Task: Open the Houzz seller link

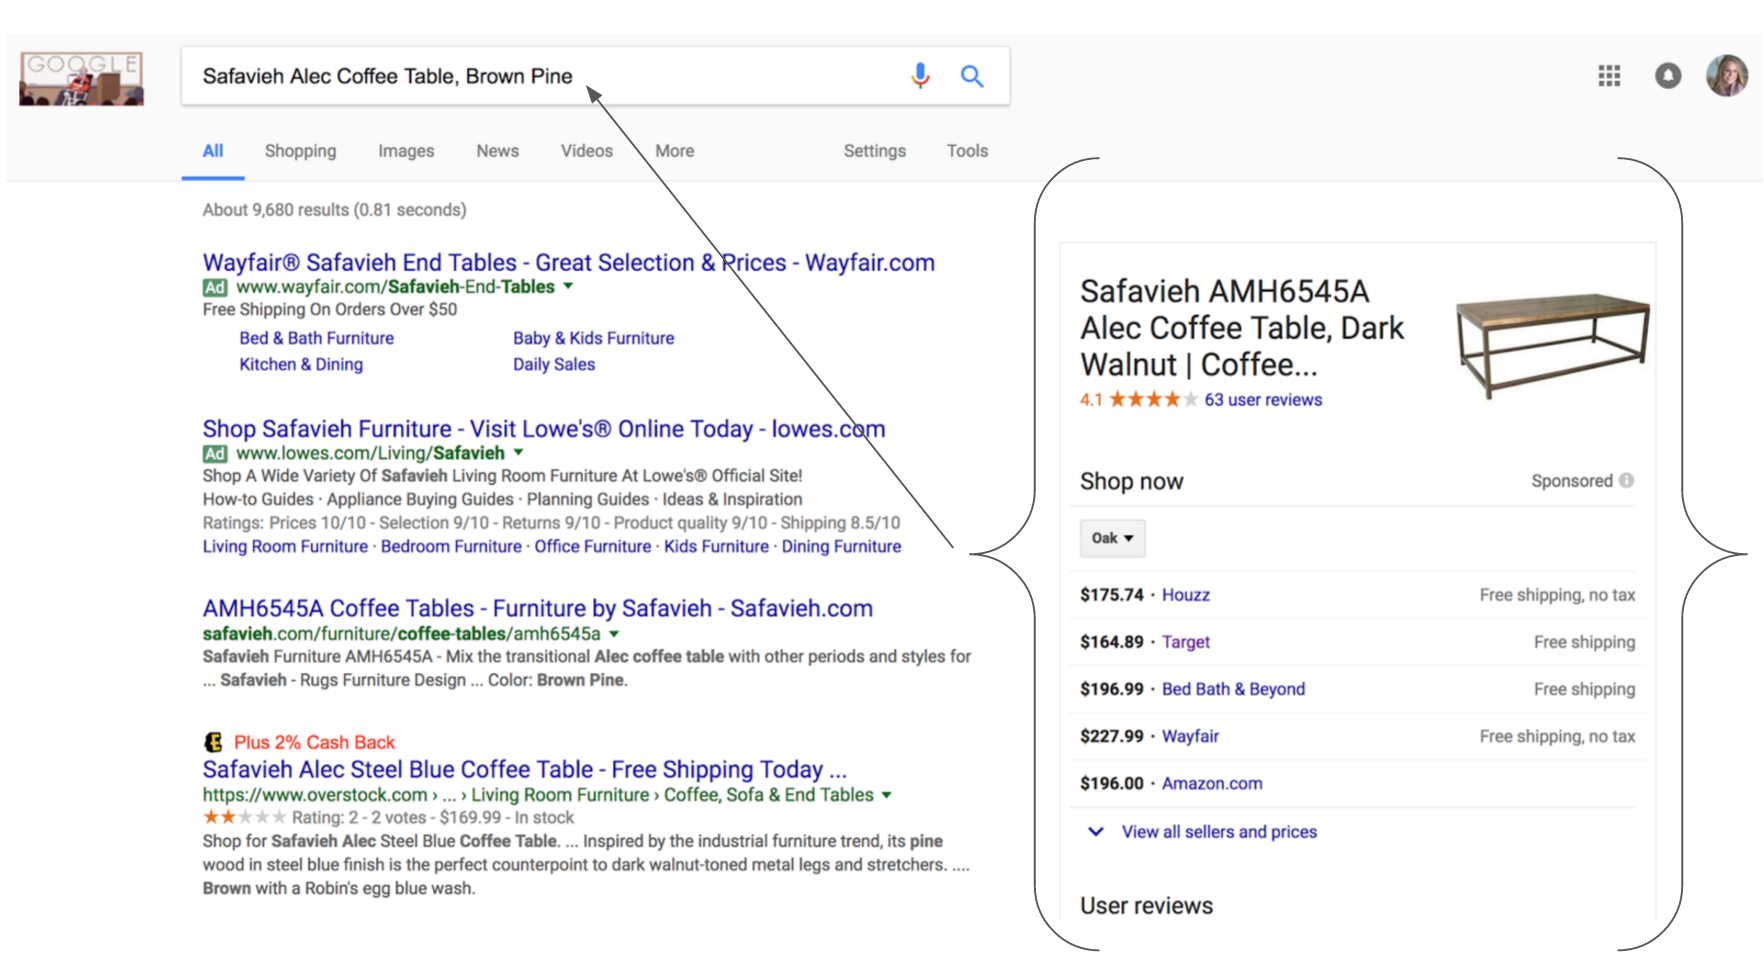Action: pyautogui.click(x=1185, y=595)
